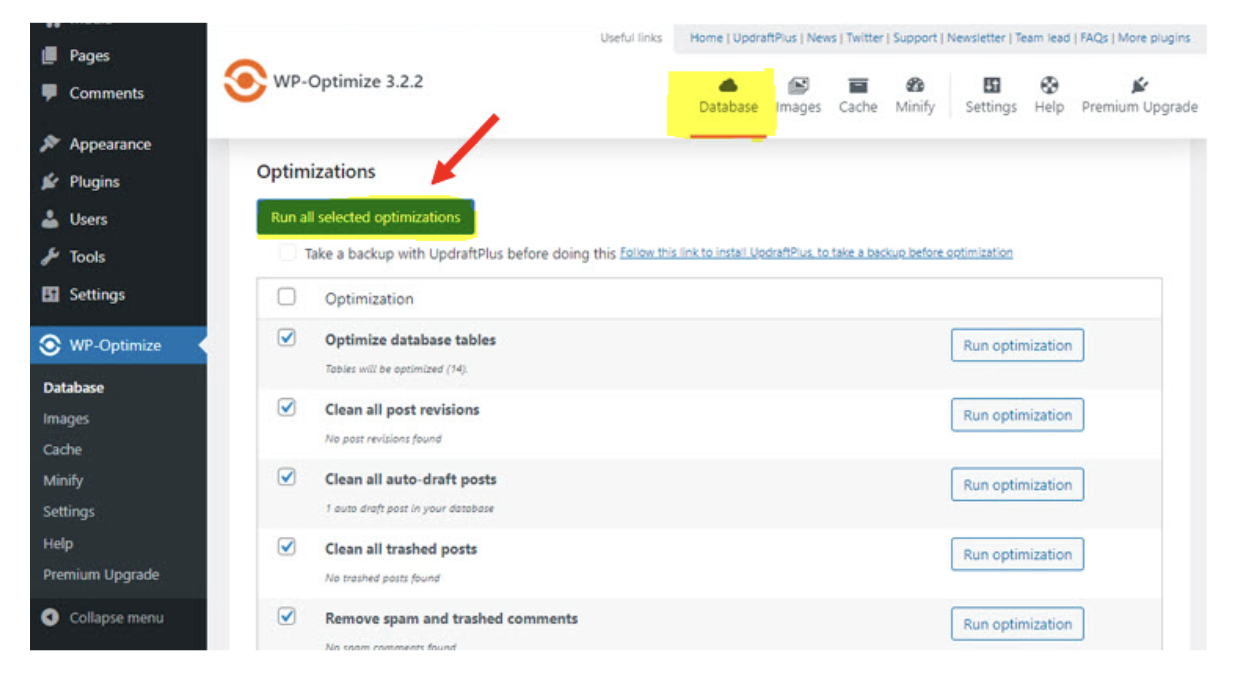Image resolution: width=1244 pixels, height=682 pixels.
Task: Click the Collapse menu arrow icon
Action: (50, 618)
